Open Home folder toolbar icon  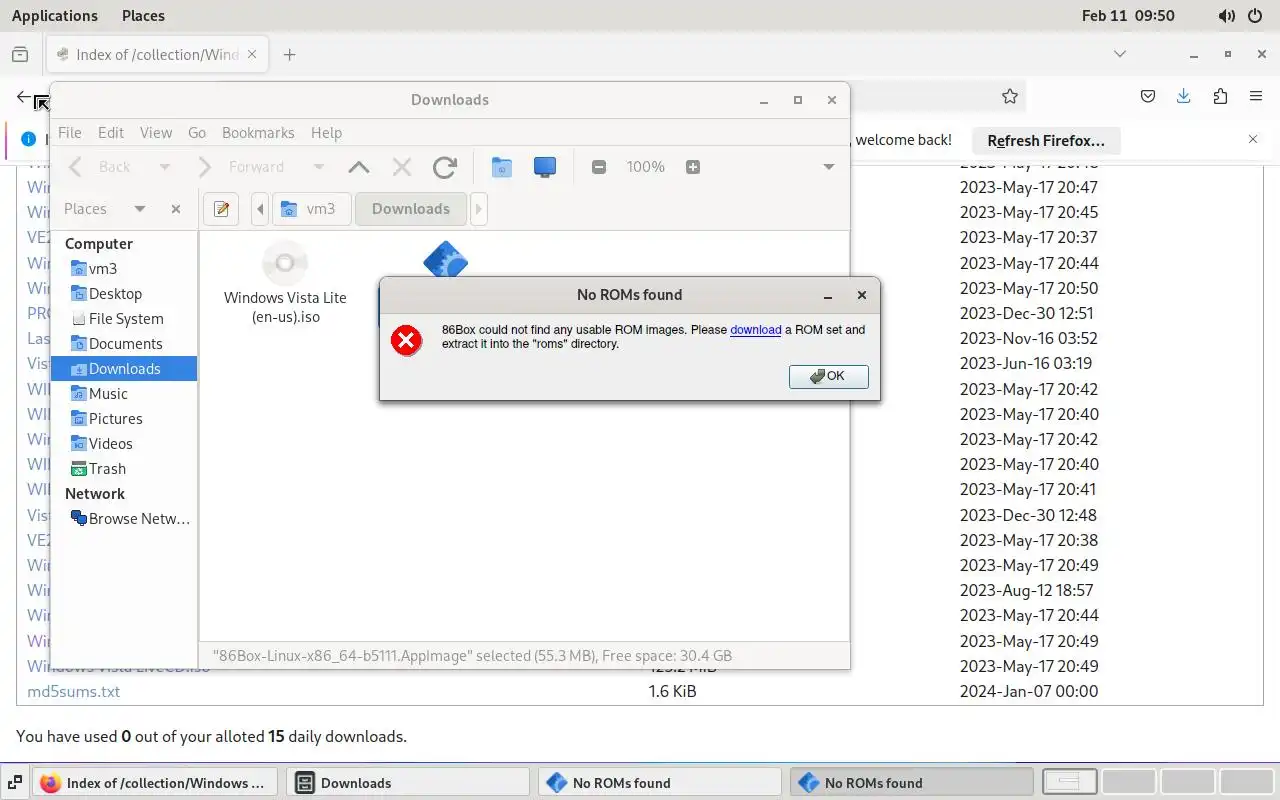pyautogui.click(x=502, y=167)
